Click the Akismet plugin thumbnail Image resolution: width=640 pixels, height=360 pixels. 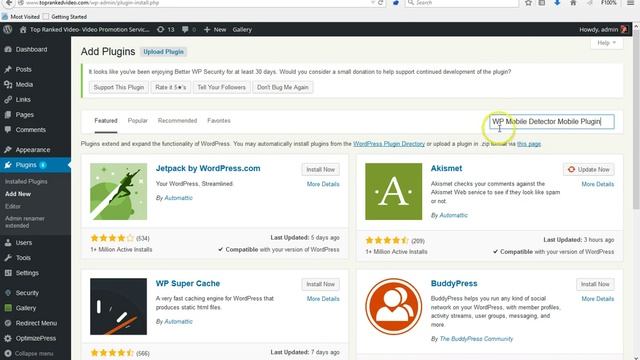(x=393, y=191)
